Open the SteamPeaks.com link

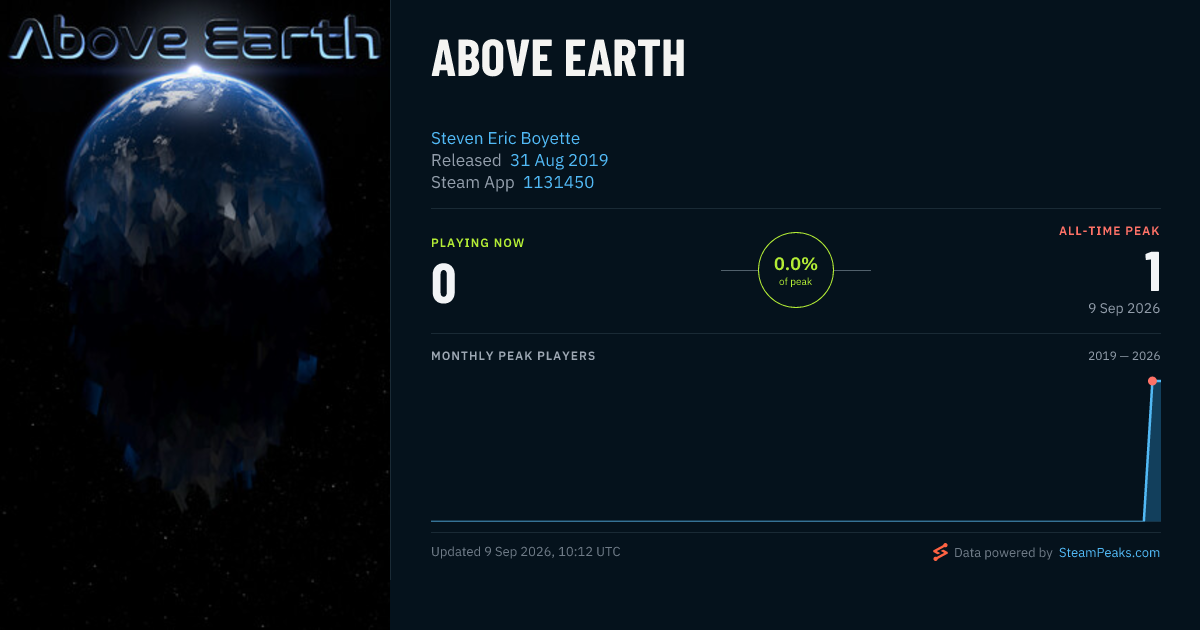tap(1109, 552)
